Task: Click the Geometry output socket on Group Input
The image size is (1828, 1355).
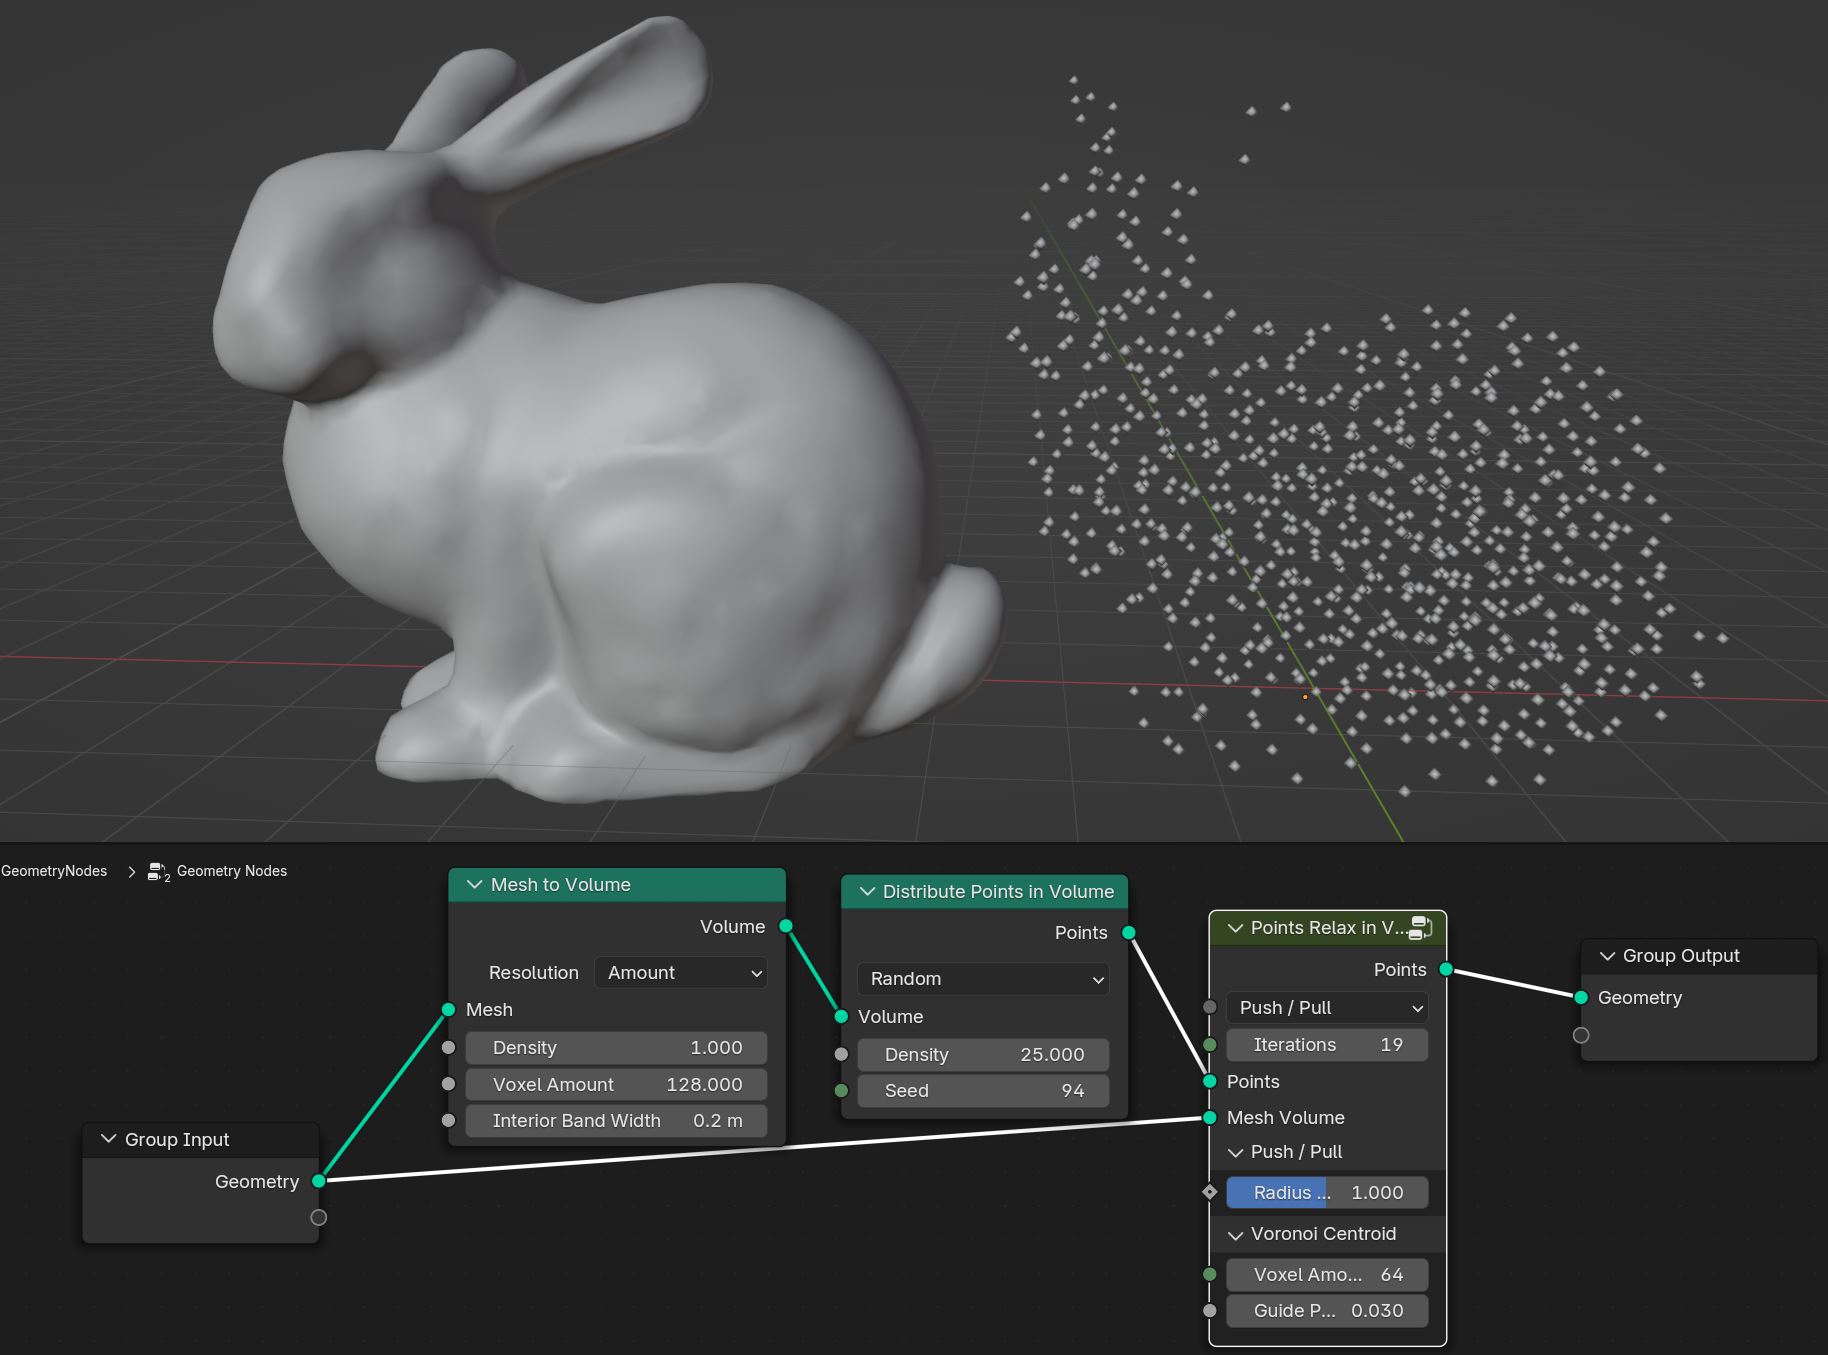Action: [x=319, y=1181]
